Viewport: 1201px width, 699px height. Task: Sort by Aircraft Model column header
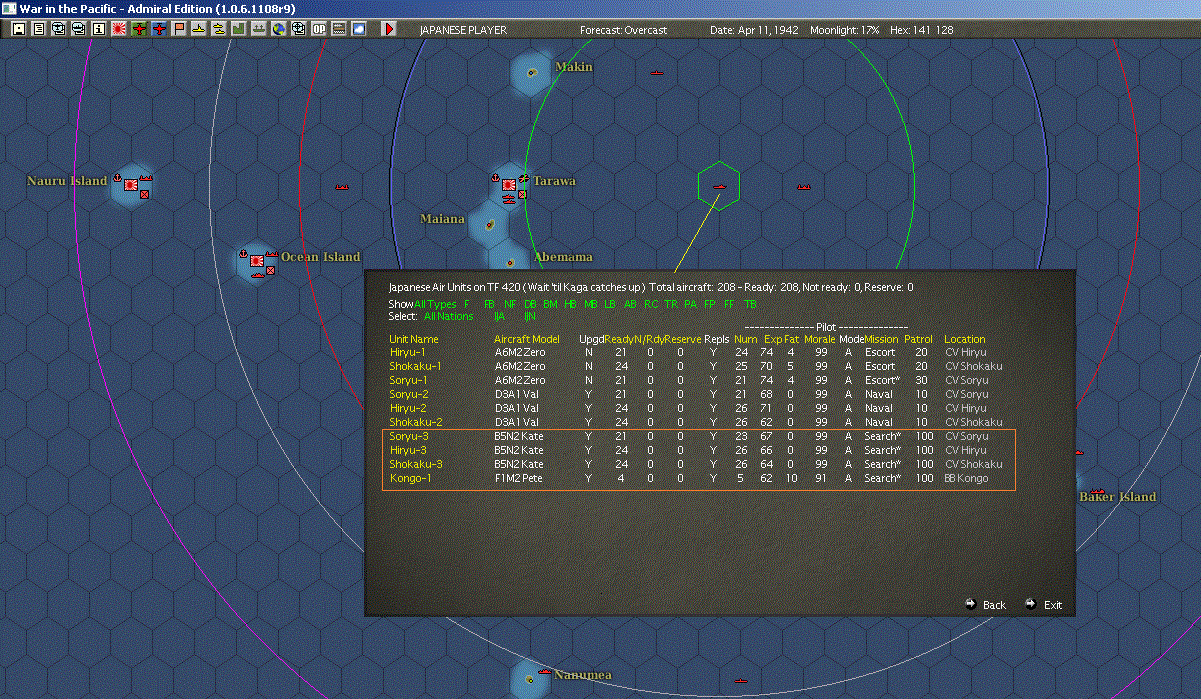point(527,340)
